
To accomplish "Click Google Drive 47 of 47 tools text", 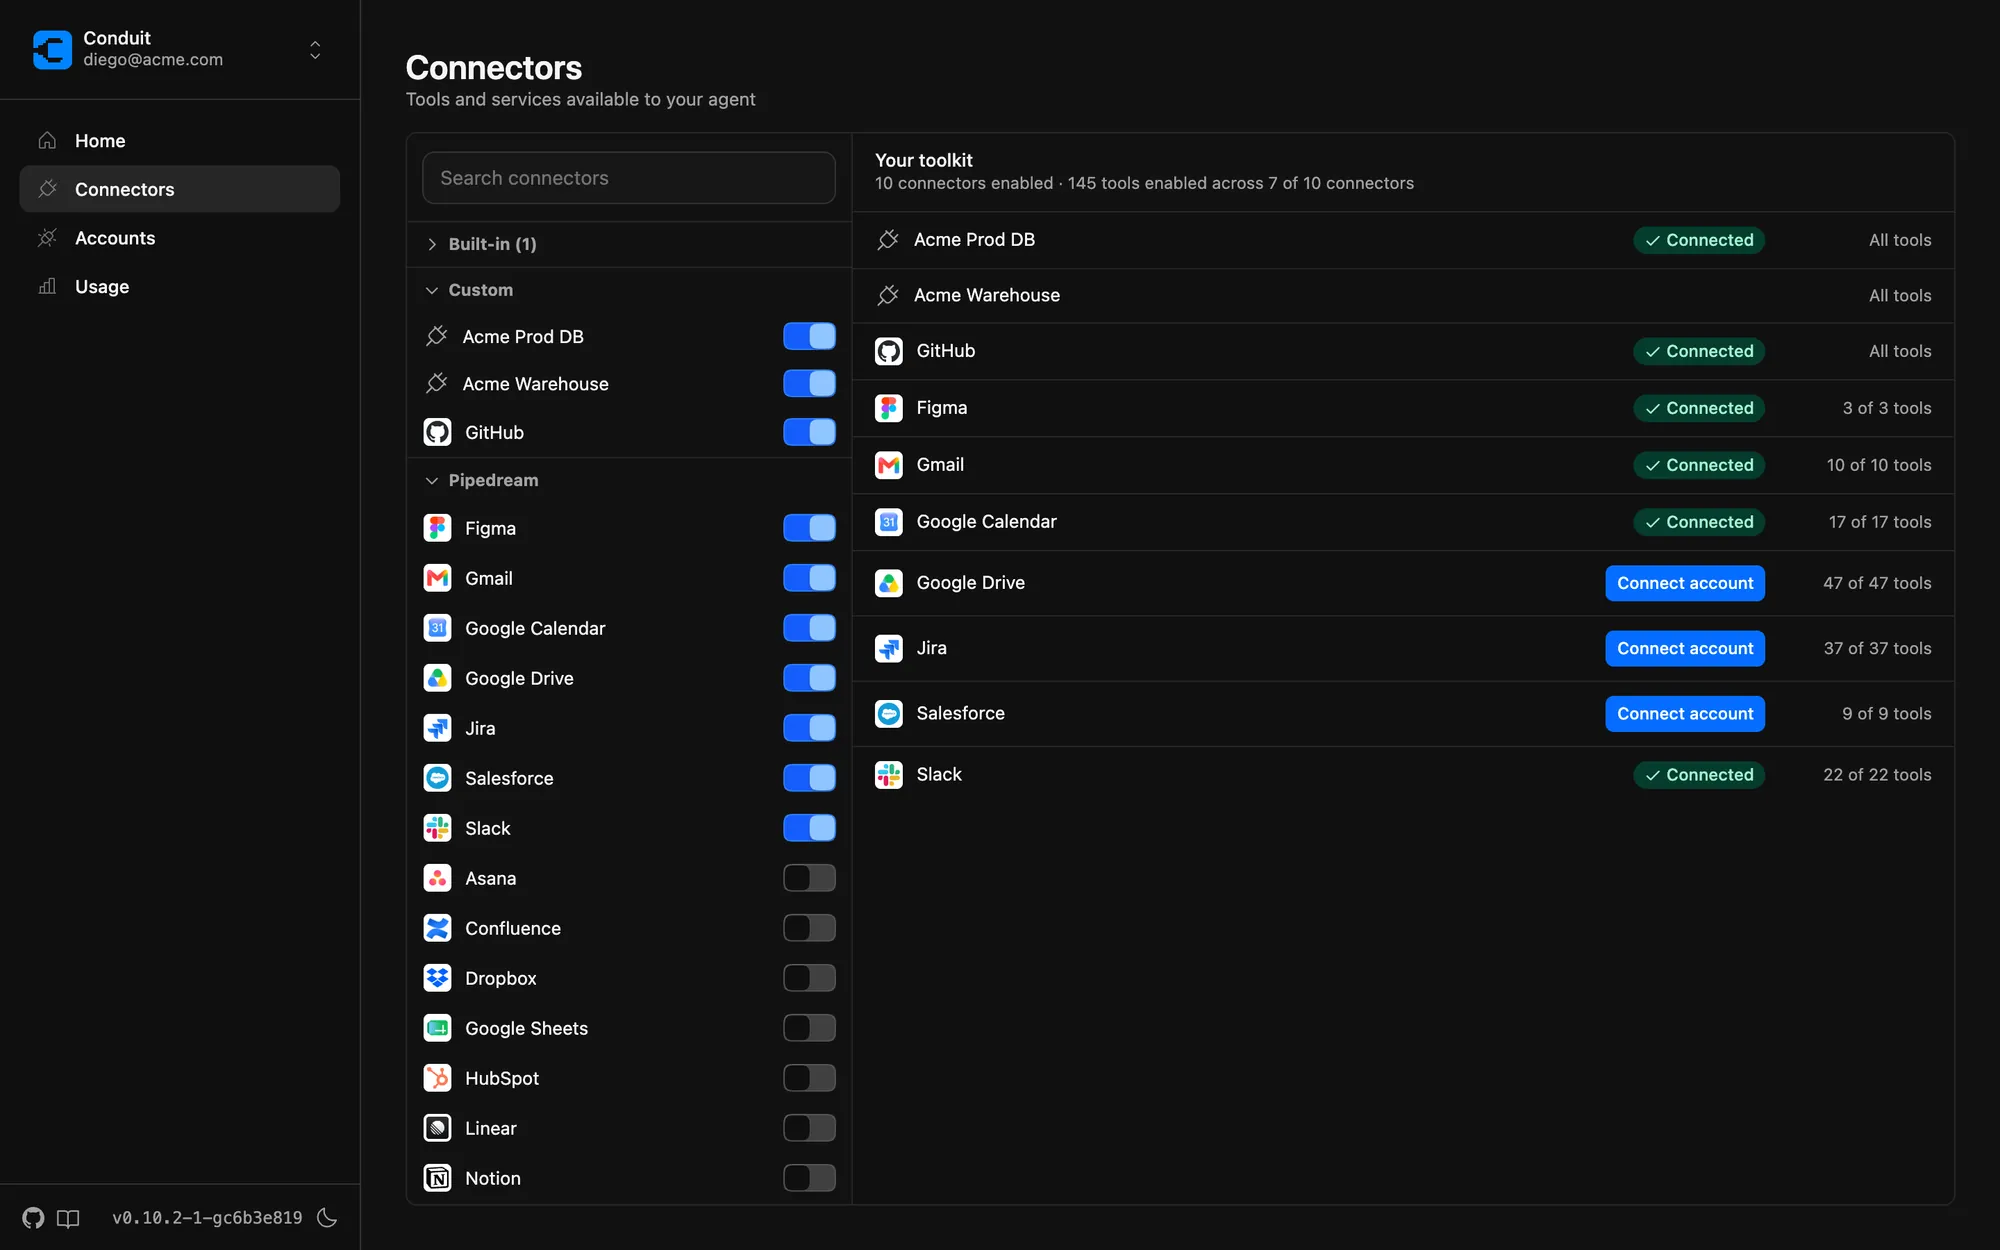I will [1877, 583].
